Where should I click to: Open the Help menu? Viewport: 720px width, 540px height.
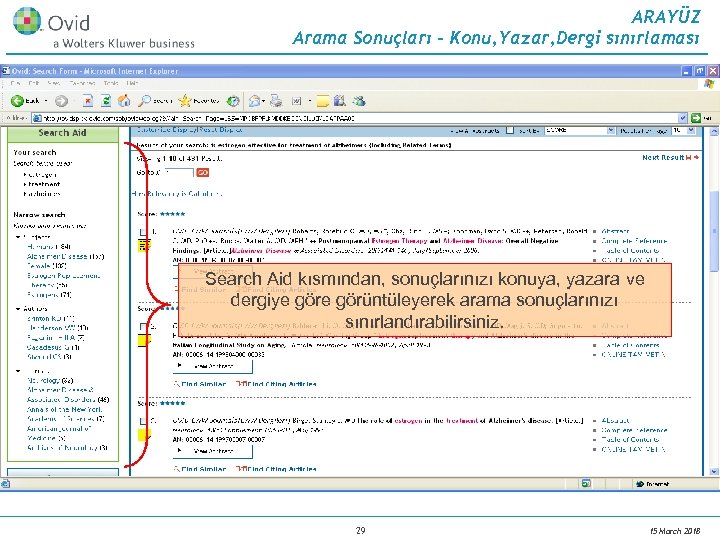click(132, 83)
